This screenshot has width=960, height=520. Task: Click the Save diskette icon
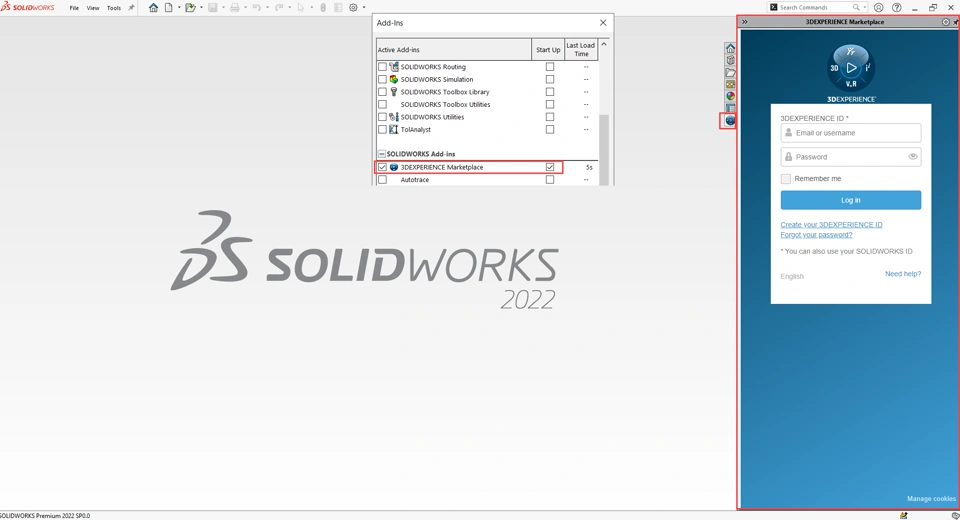(212, 7)
